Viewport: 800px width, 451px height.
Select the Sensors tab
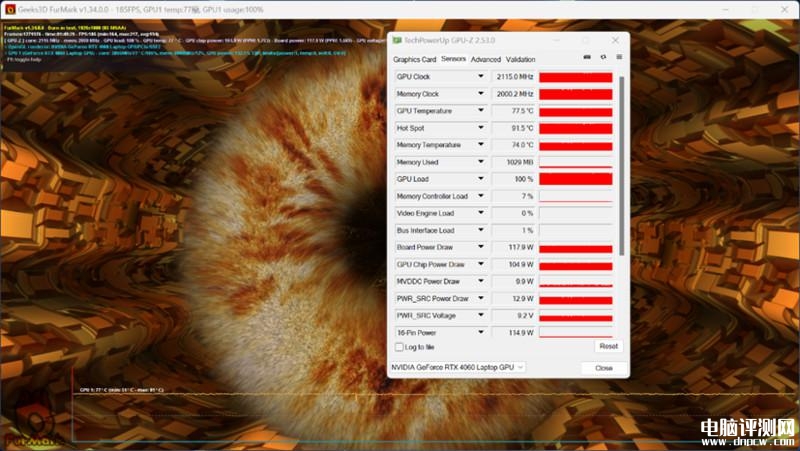tap(453, 59)
